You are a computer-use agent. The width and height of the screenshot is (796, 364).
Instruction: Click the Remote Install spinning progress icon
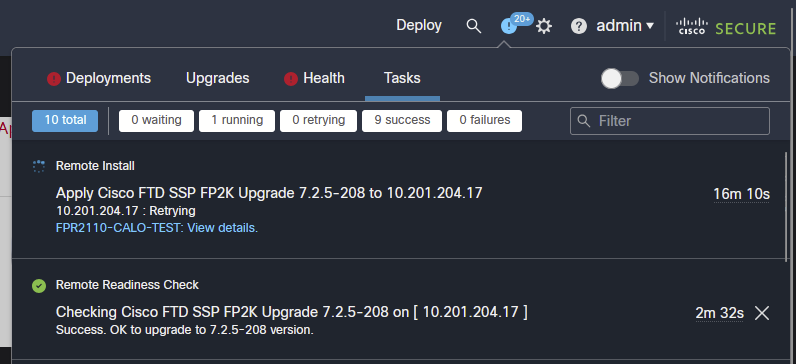tap(39, 166)
